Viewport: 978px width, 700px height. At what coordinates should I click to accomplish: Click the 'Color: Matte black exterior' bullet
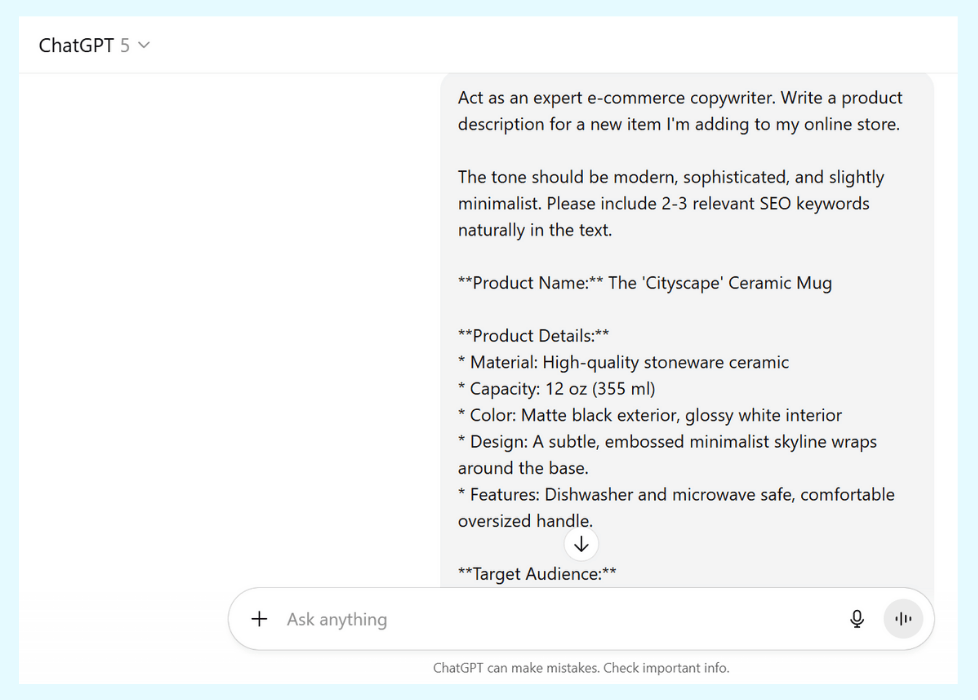650,415
